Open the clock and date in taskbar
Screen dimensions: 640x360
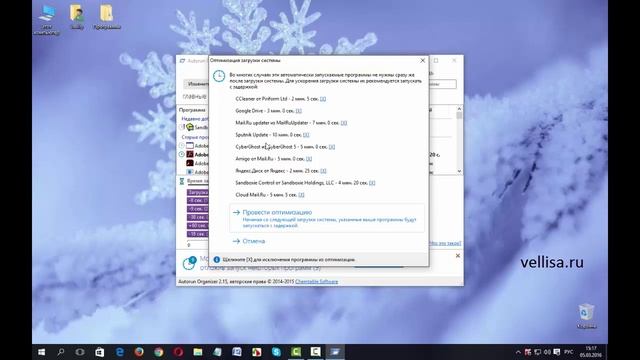591,352
